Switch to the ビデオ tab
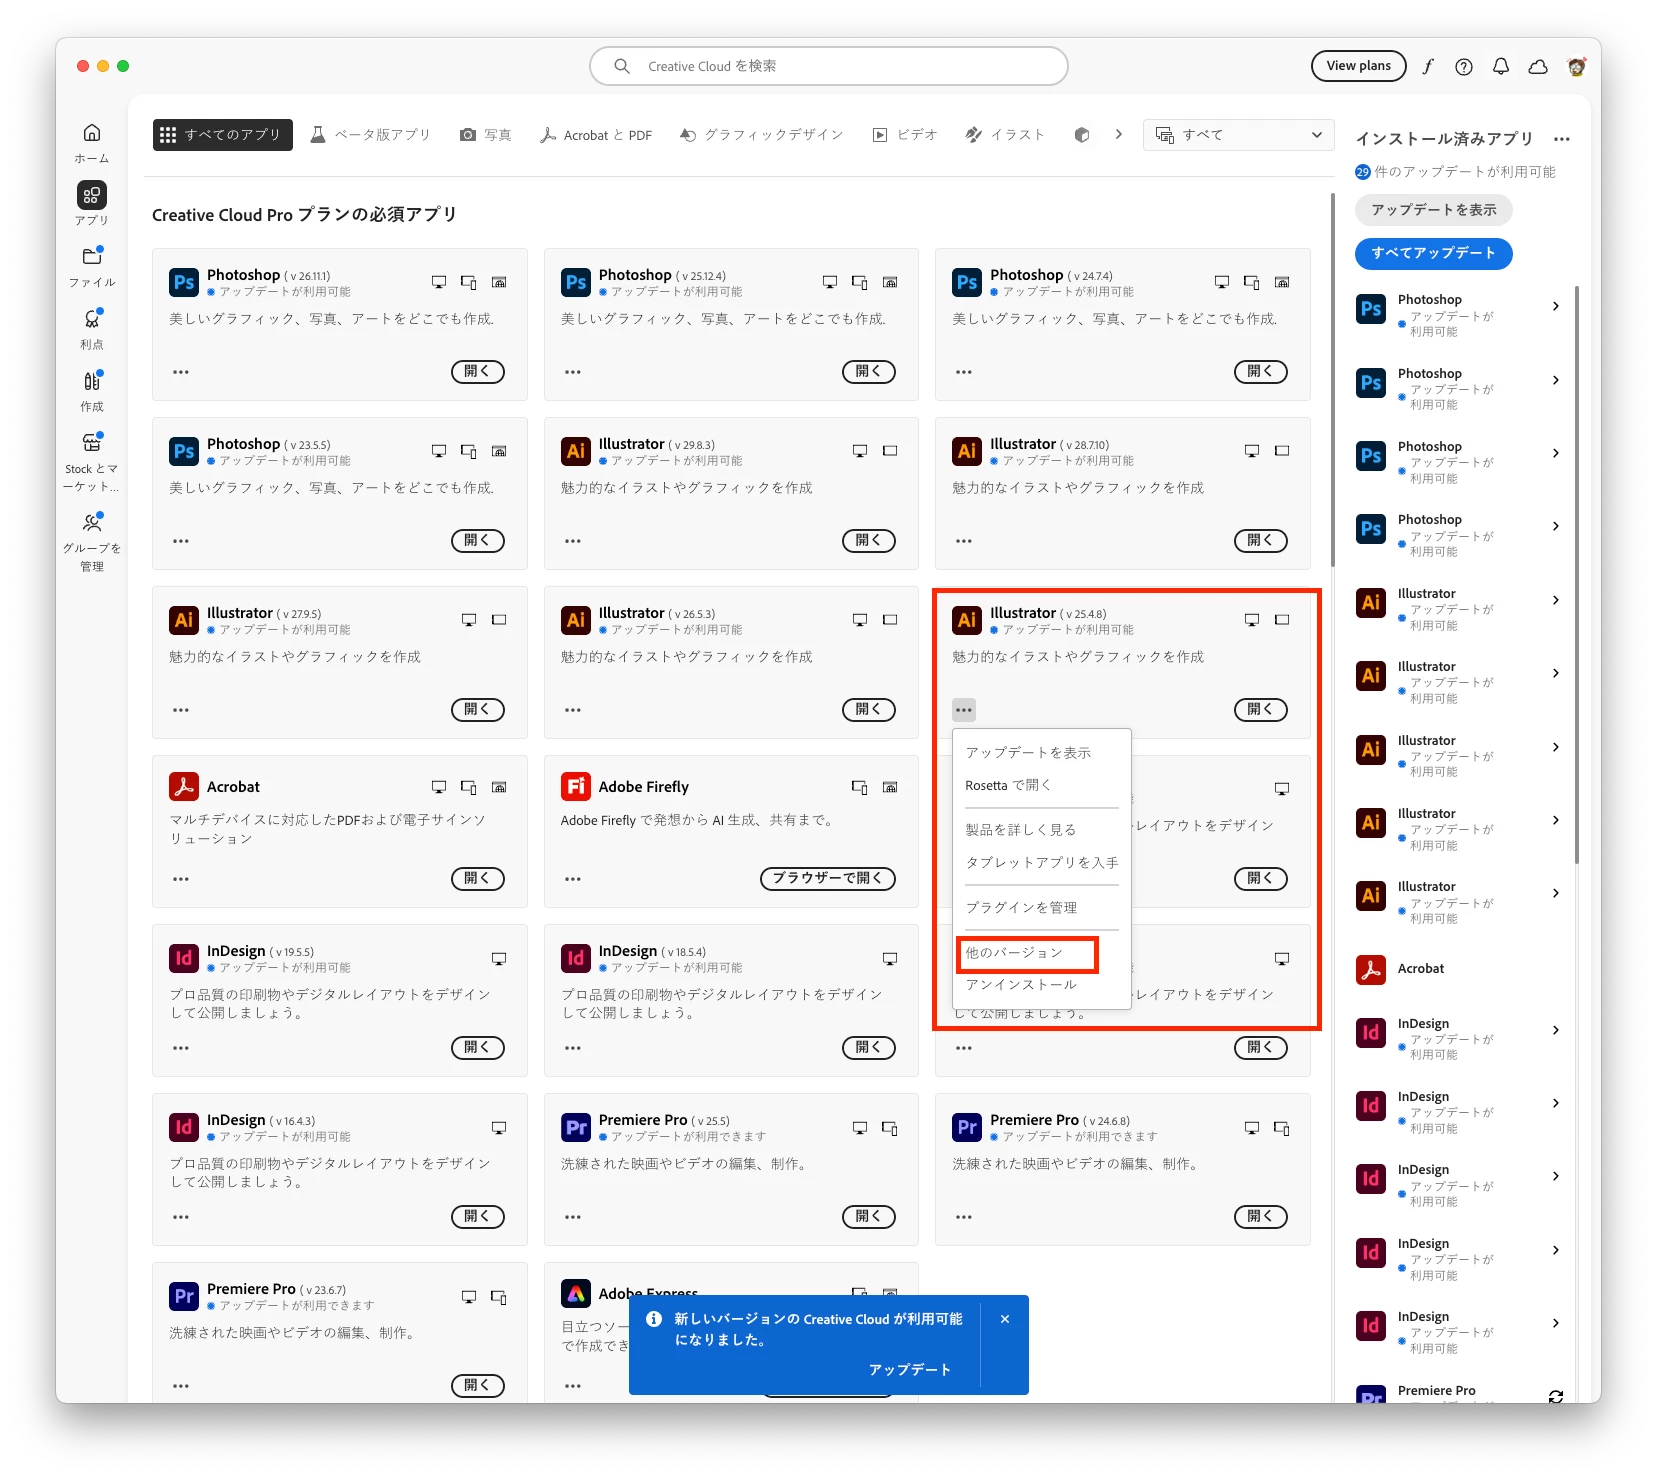1657x1477 pixels. coord(905,135)
